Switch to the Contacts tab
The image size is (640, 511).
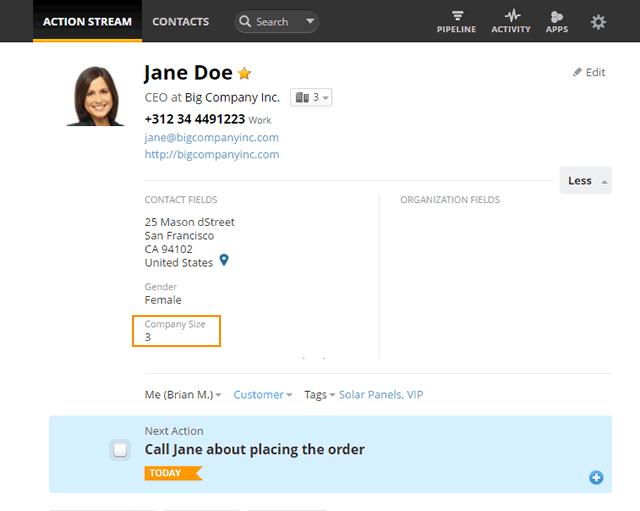pyautogui.click(x=180, y=22)
